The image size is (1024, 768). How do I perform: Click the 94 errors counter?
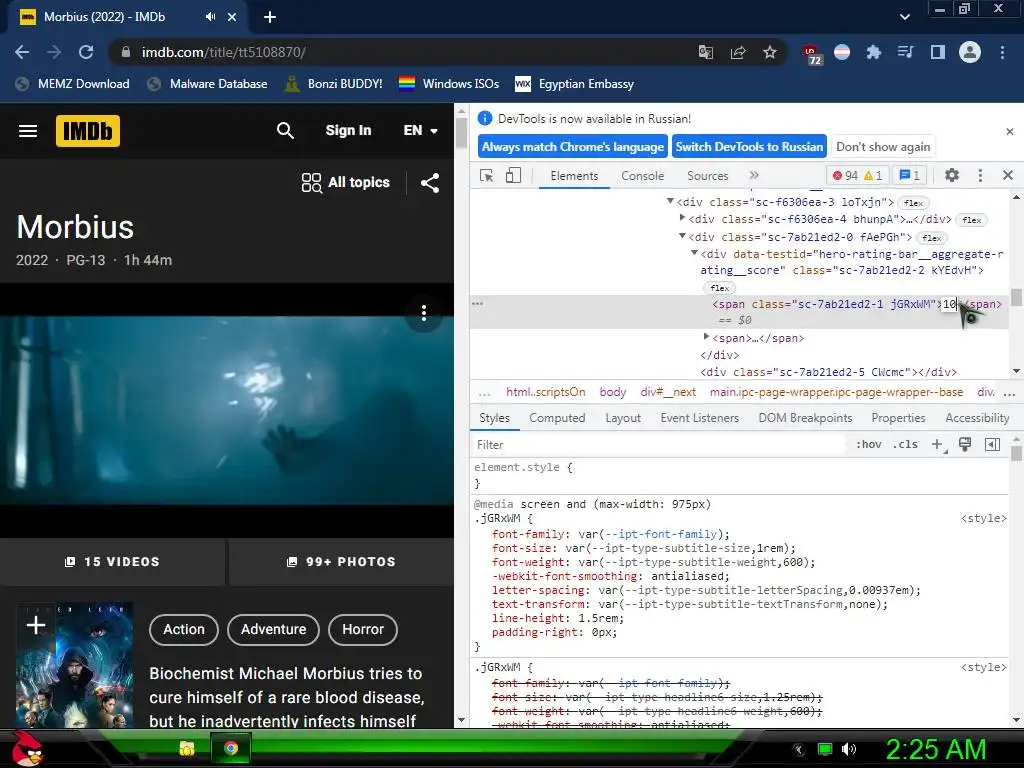coord(844,175)
